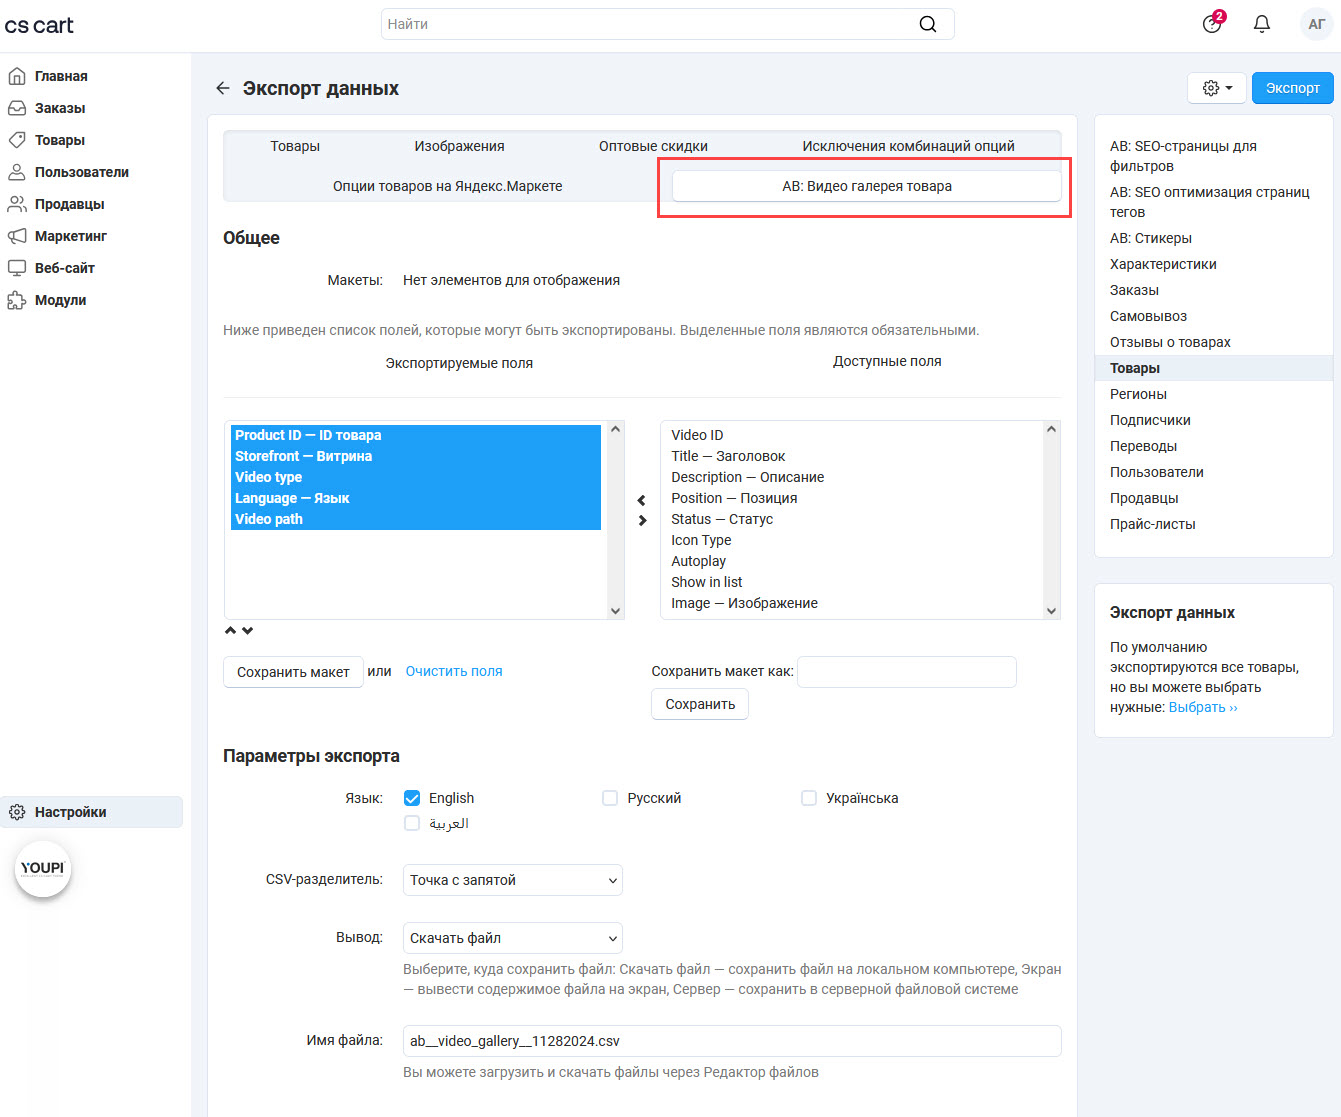
Task: Click the Имя файла input field
Action: (731, 1041)
